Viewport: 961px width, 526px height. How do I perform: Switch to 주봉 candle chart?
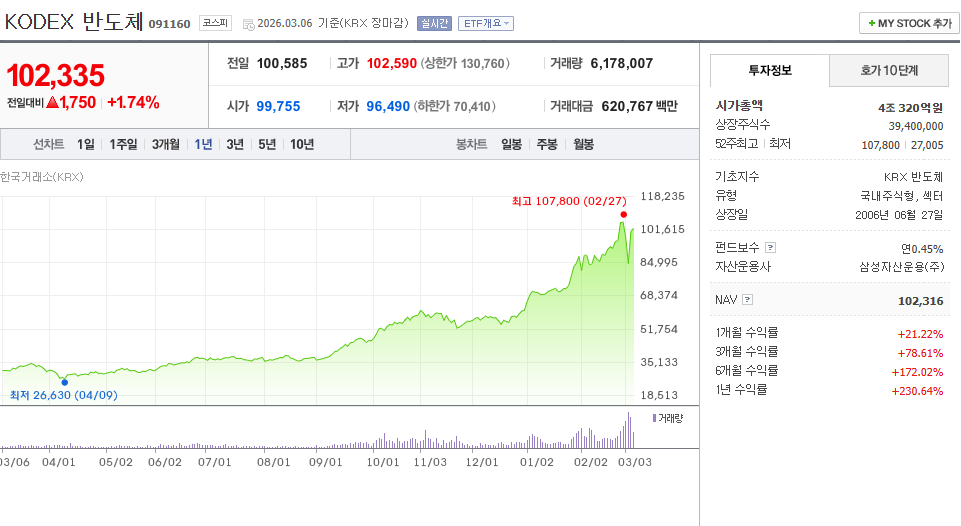(547, 145)
